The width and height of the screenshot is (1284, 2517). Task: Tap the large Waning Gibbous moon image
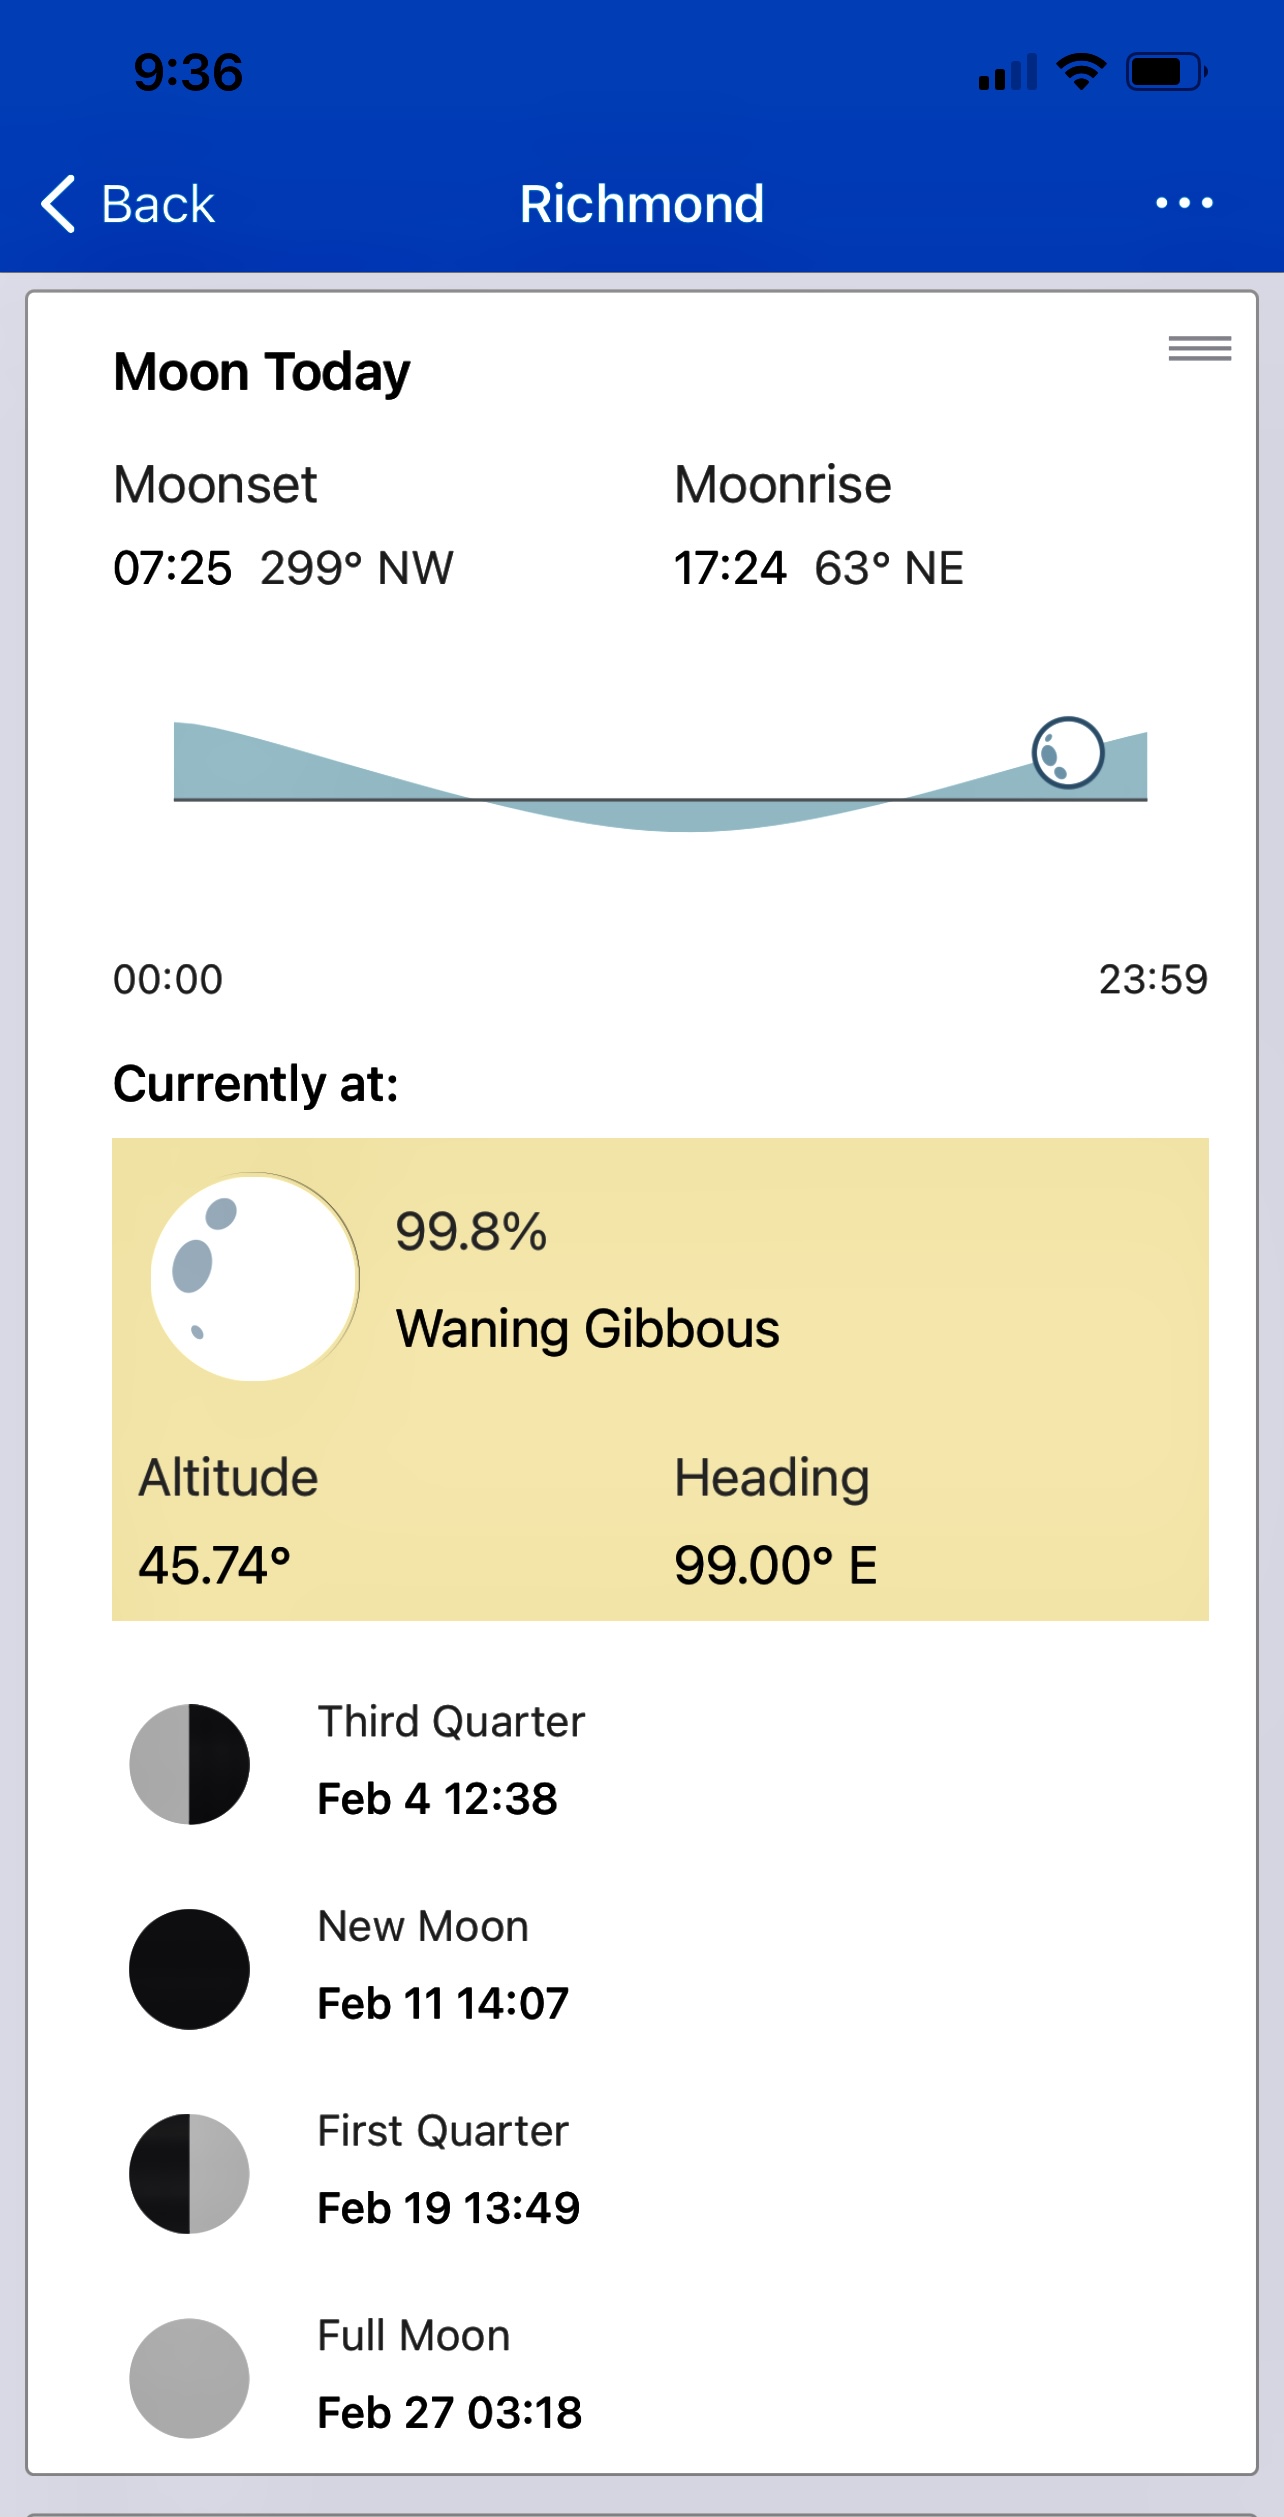click(x=255, y=1277)
